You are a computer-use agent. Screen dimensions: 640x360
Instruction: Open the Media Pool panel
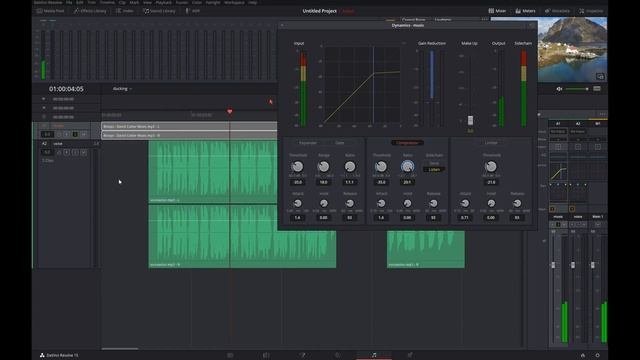[x=51, y=11]
